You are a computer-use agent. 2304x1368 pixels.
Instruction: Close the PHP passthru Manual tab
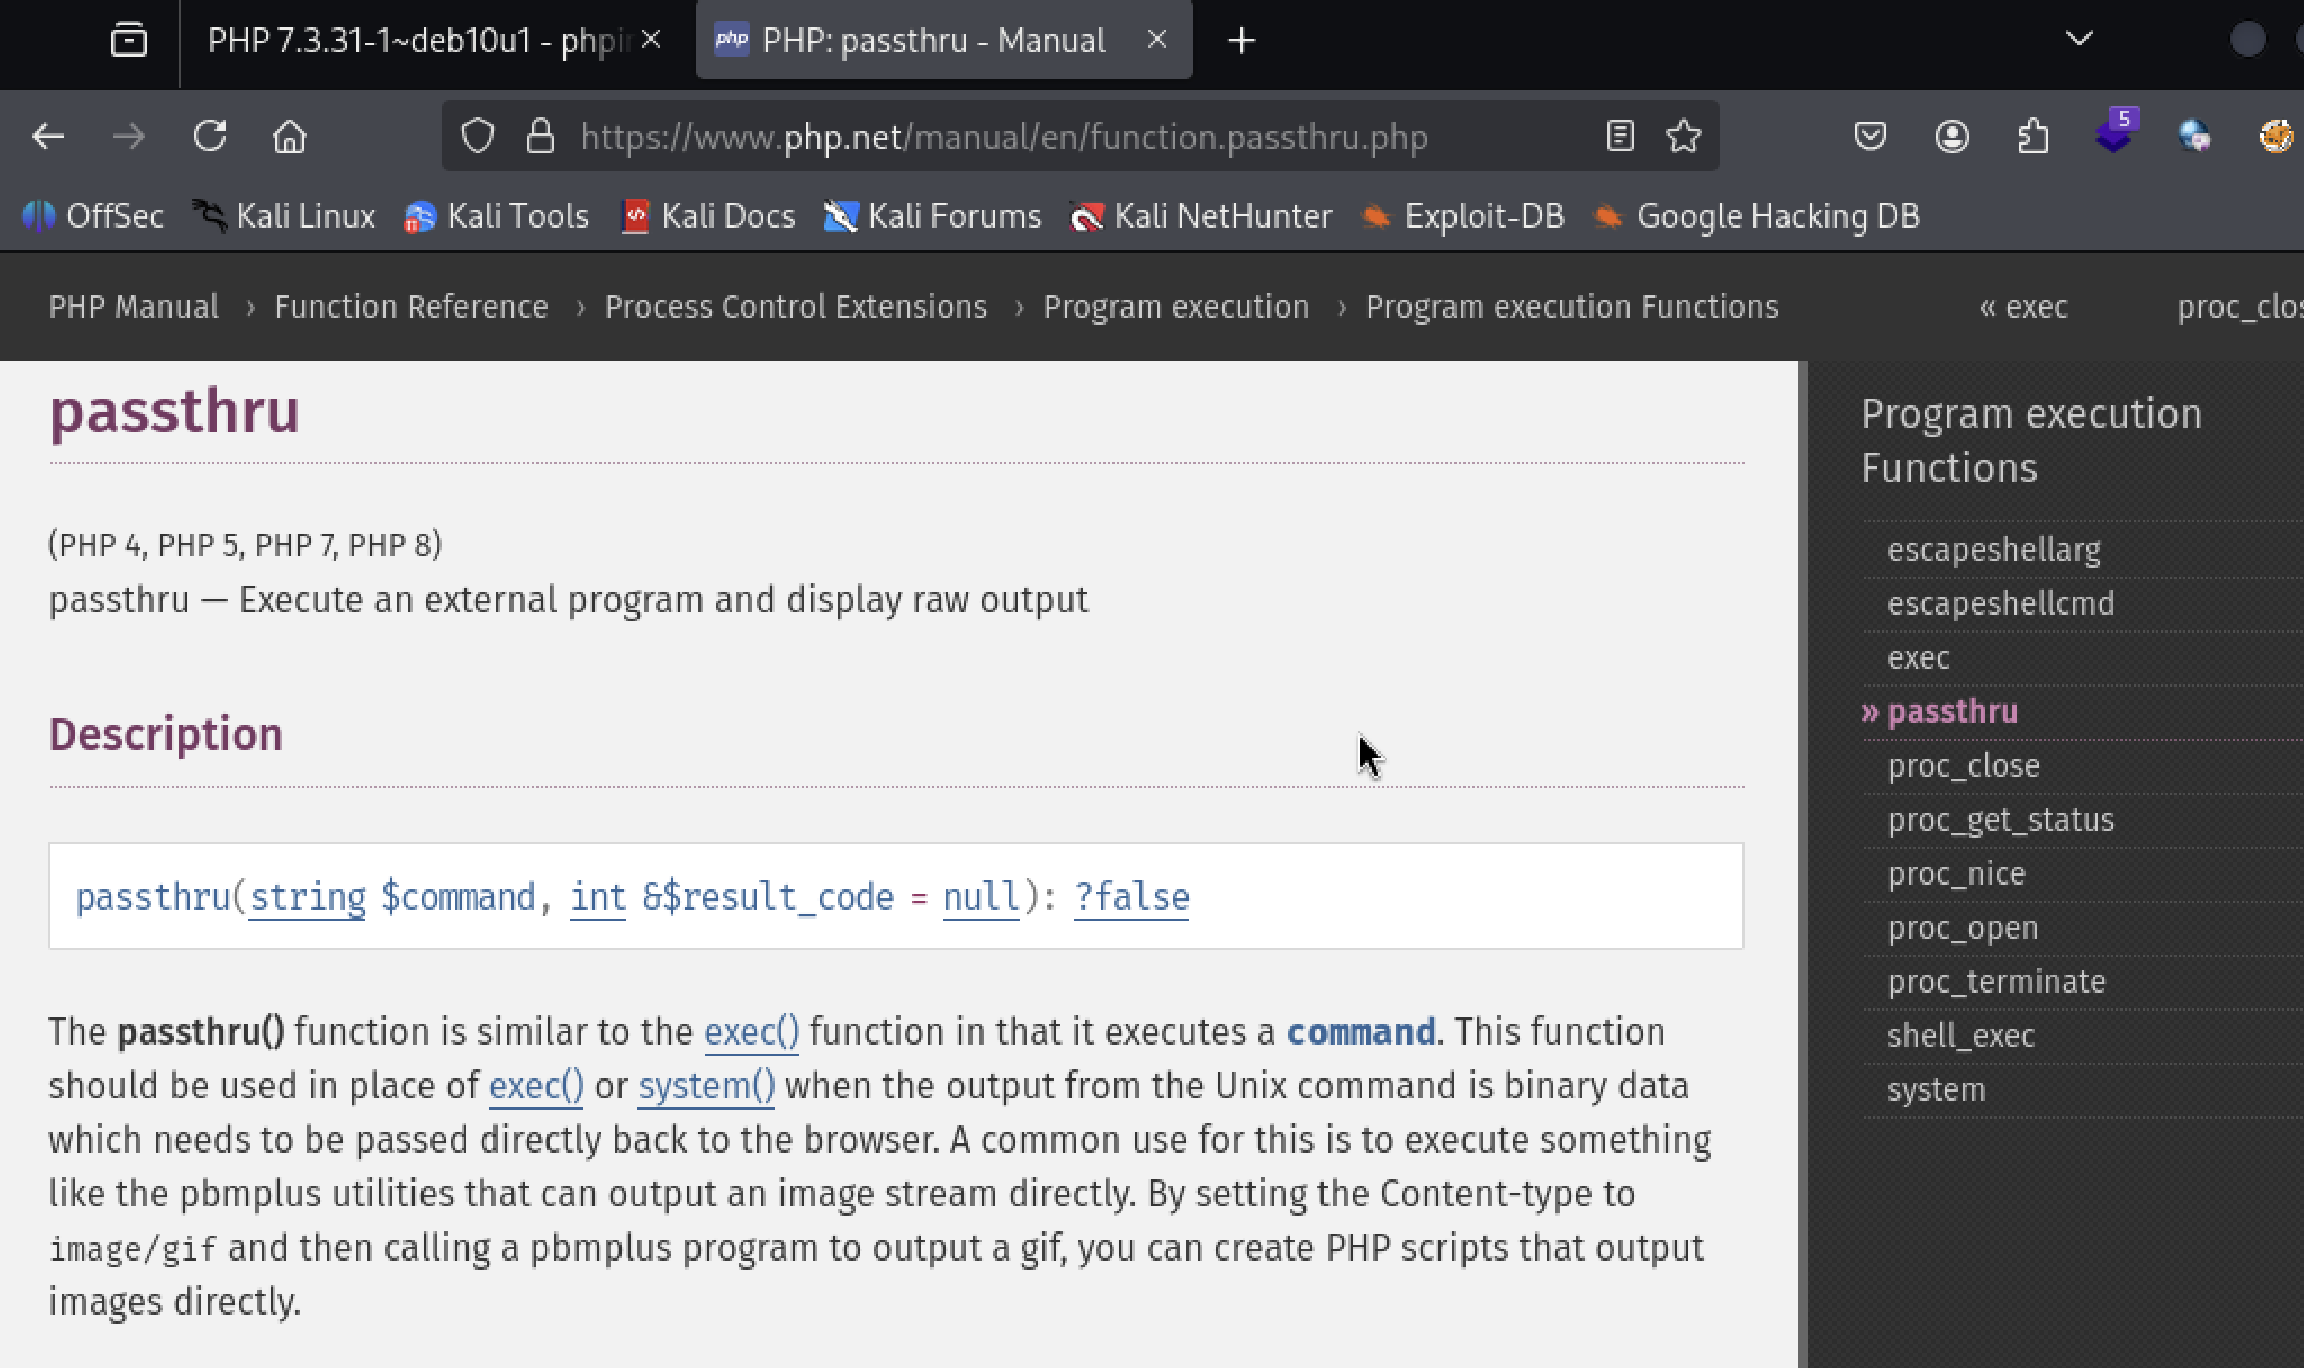(x=1157, y=40)
